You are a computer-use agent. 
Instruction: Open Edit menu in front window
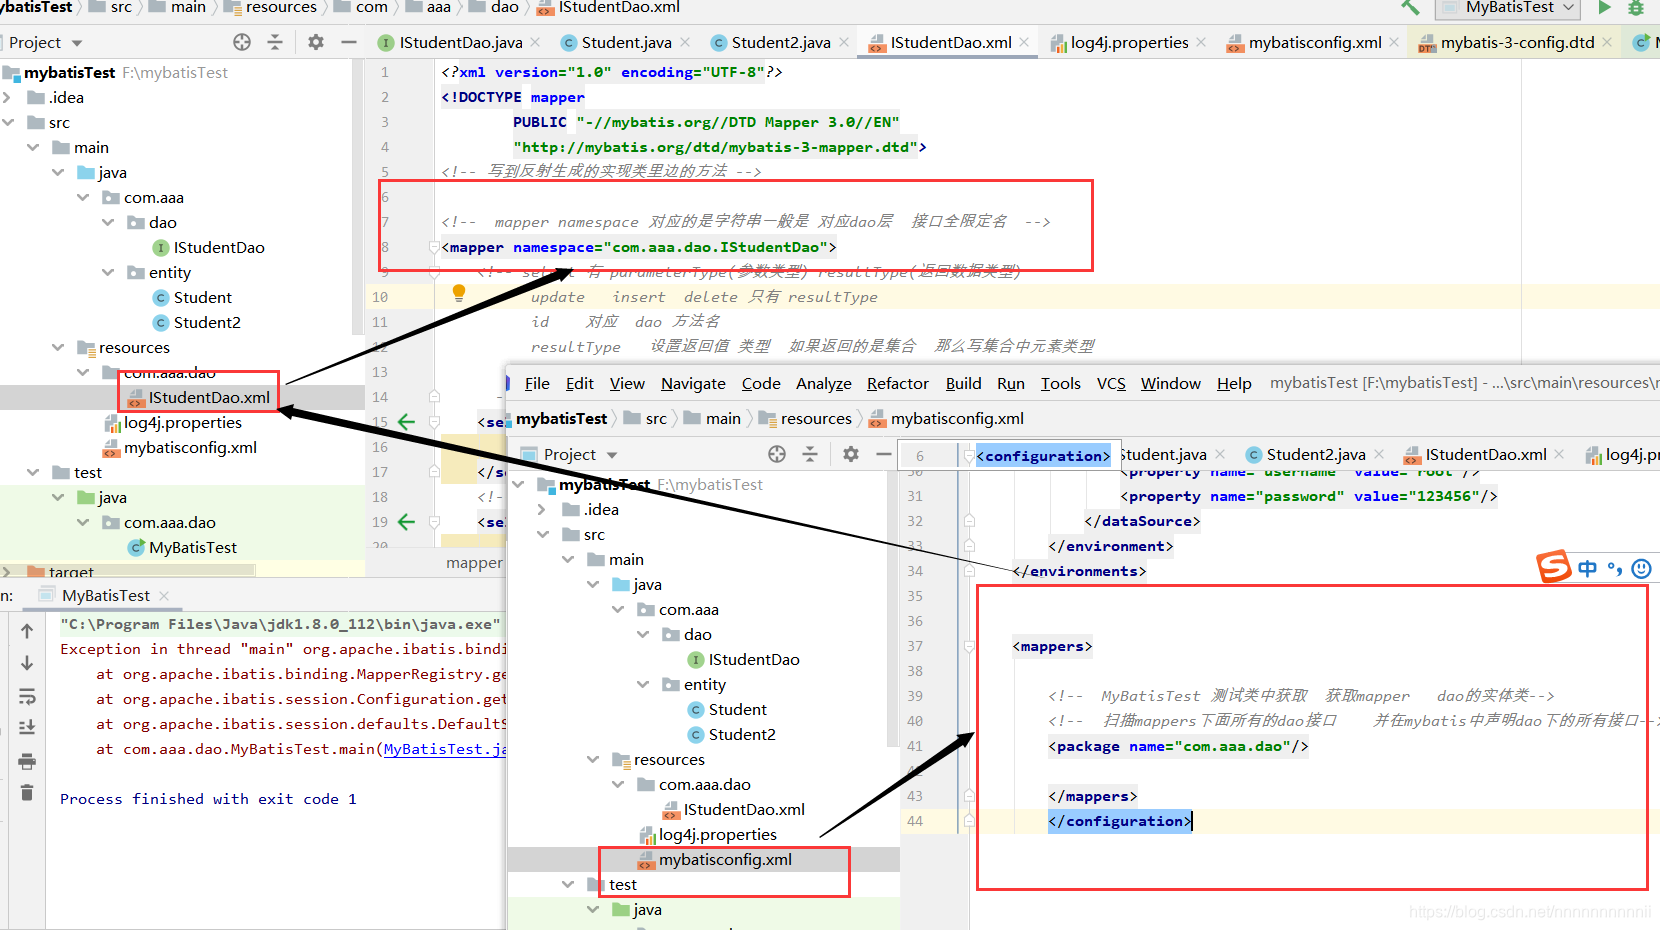(579, 383)
